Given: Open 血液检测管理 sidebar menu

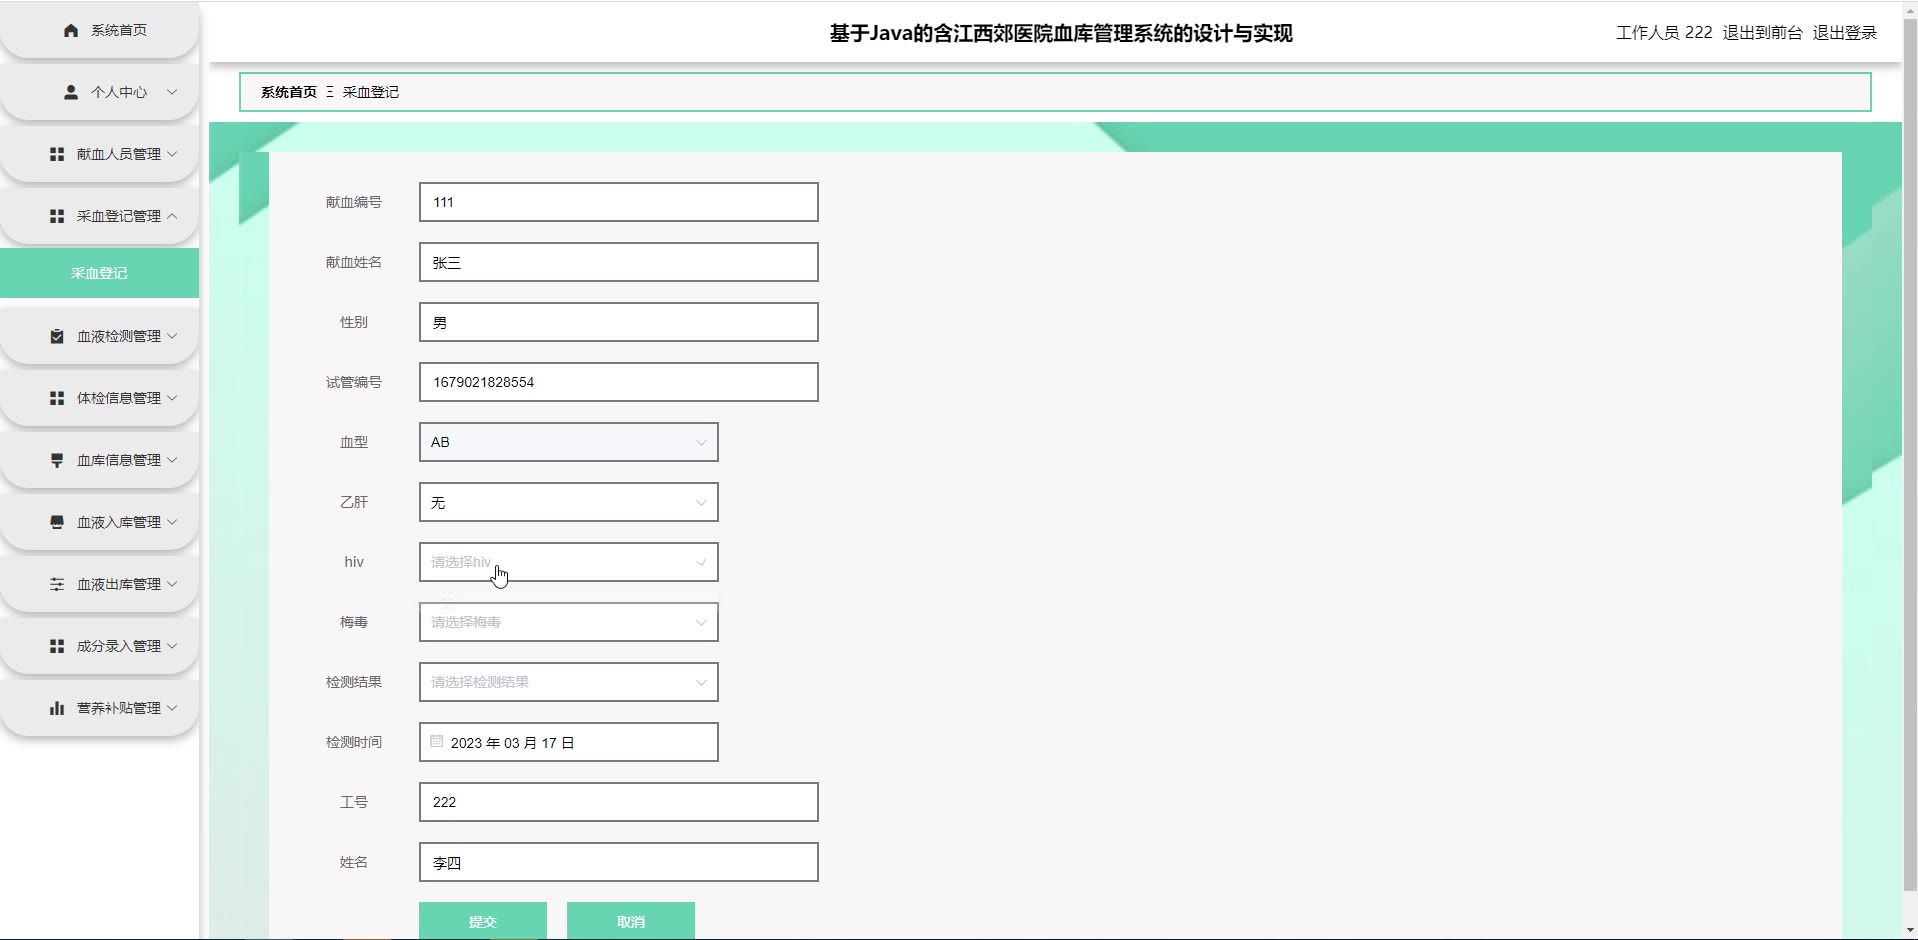Looking at the screenshot, I should 99,336.
